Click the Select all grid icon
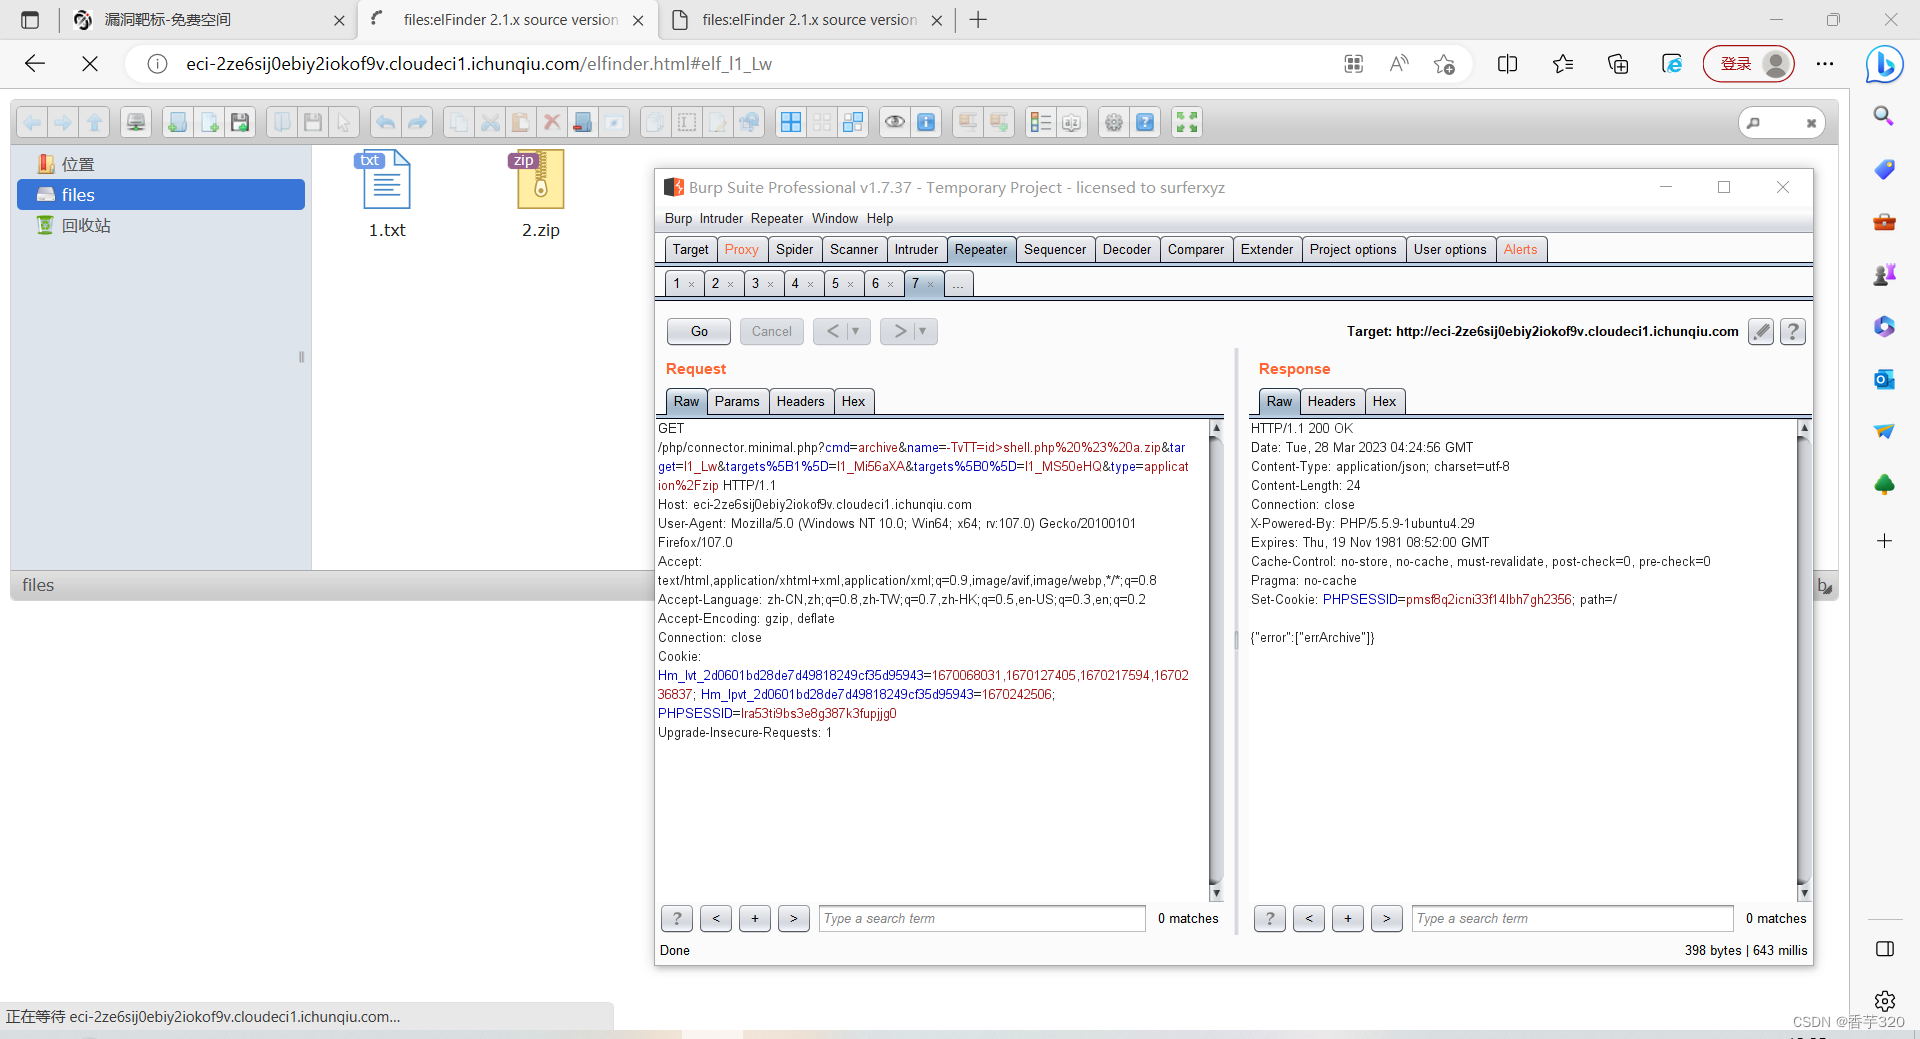This screenshot has height=1039, width=1920. coord(791,122)
